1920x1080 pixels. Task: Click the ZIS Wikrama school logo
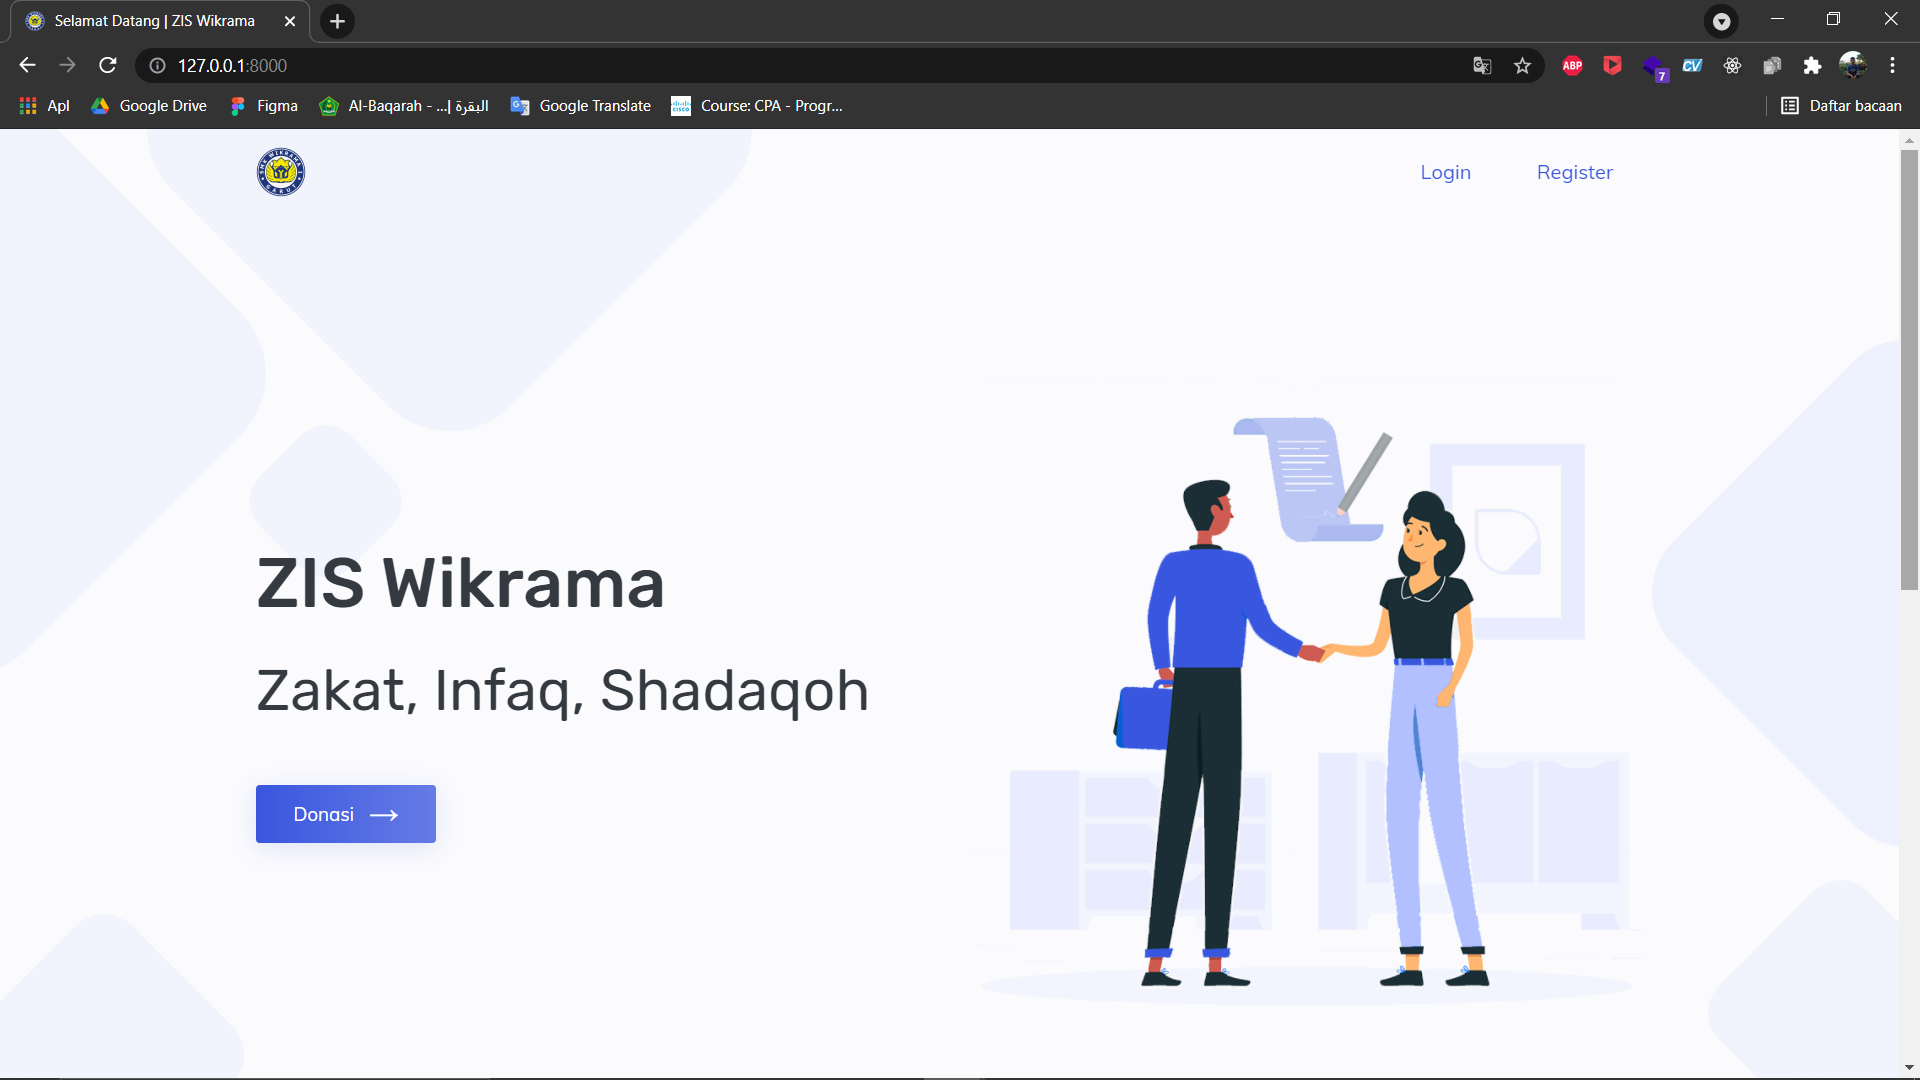[281, 172]
